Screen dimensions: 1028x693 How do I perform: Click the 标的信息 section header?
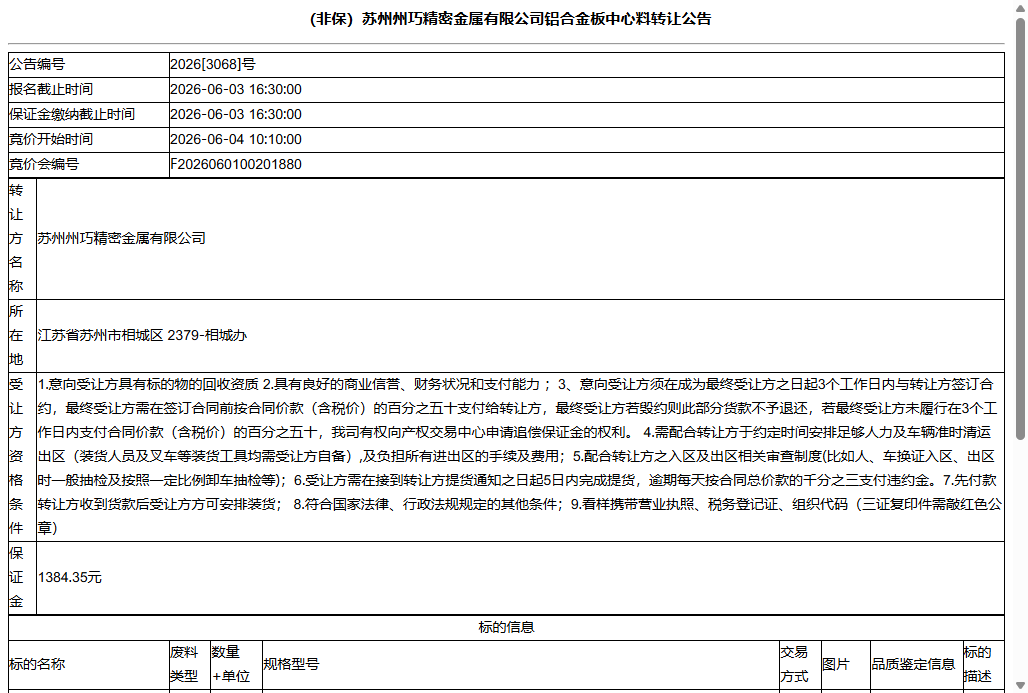click(506, 627)
